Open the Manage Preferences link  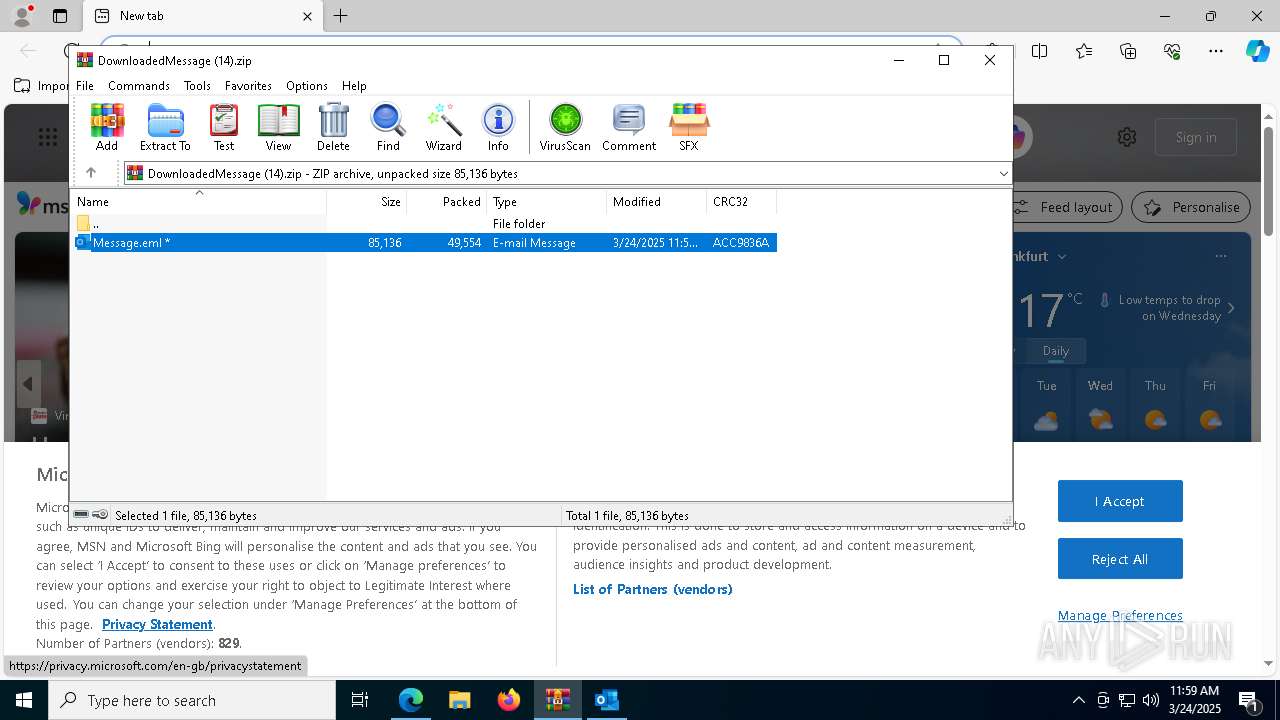(1120, 615)
